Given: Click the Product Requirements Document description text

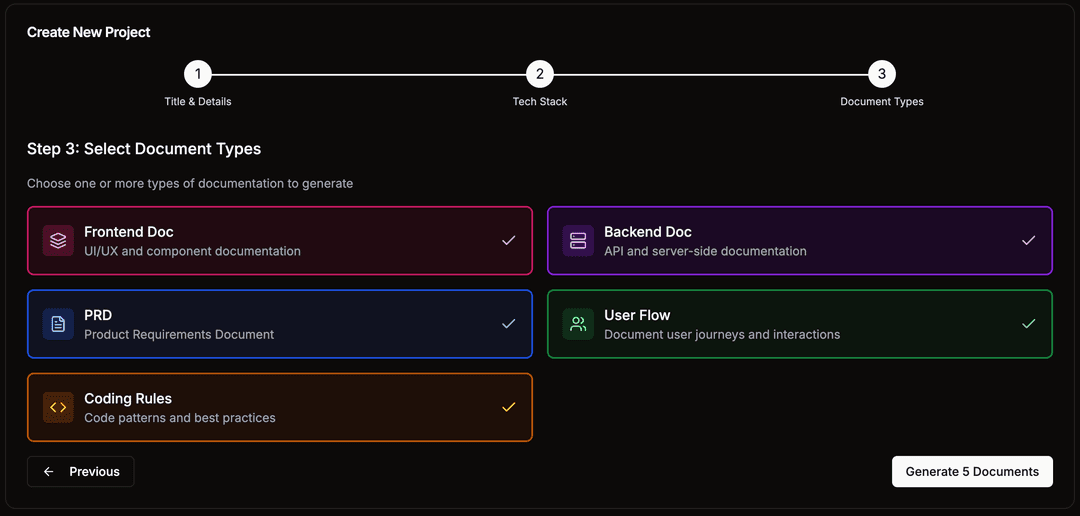Looking at the screenshot, I should 179,335.
